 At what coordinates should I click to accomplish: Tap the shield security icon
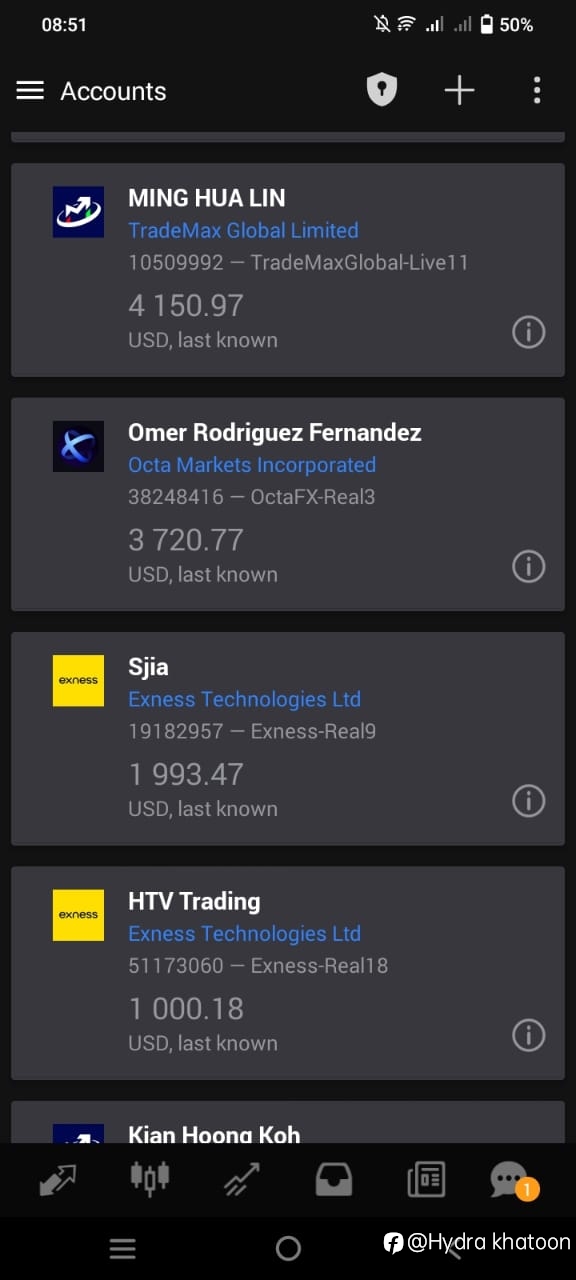381,91
